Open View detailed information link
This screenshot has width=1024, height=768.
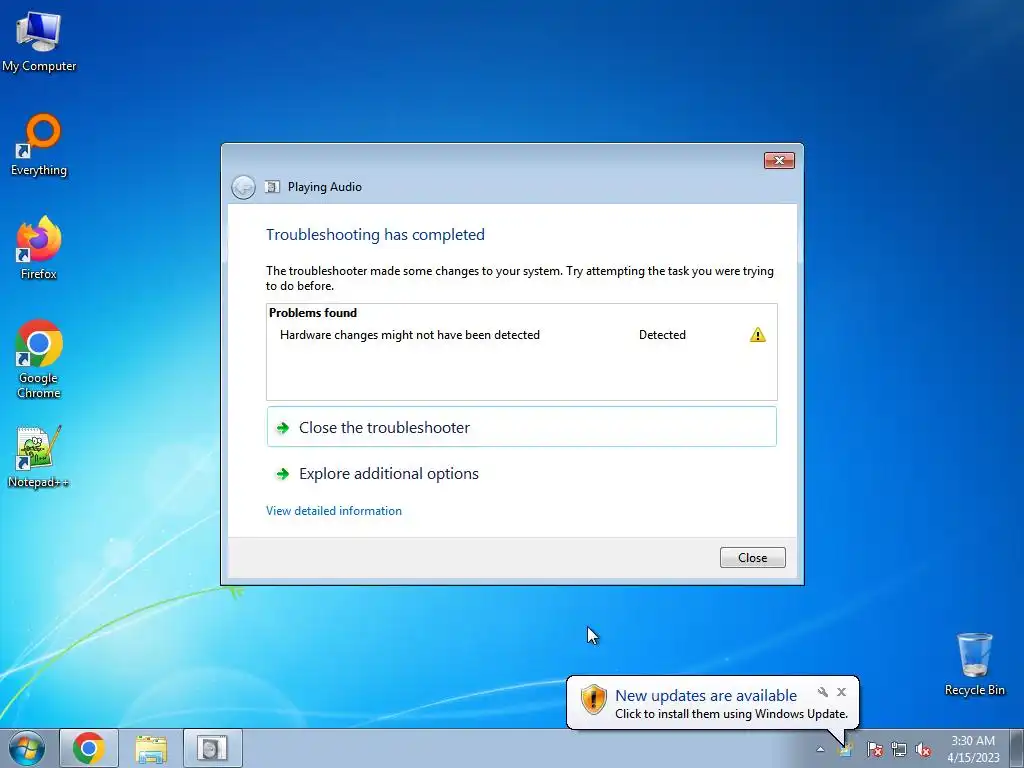click(334, 511)
